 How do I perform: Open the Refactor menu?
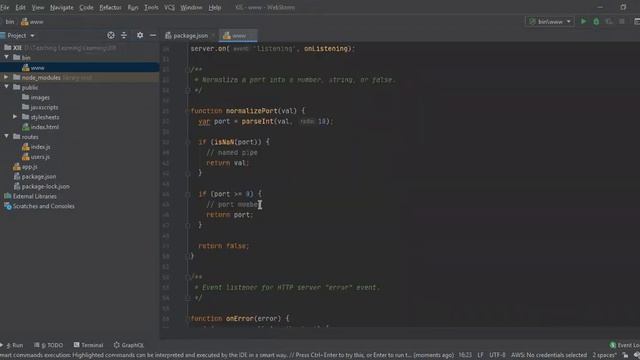[110, 7]
